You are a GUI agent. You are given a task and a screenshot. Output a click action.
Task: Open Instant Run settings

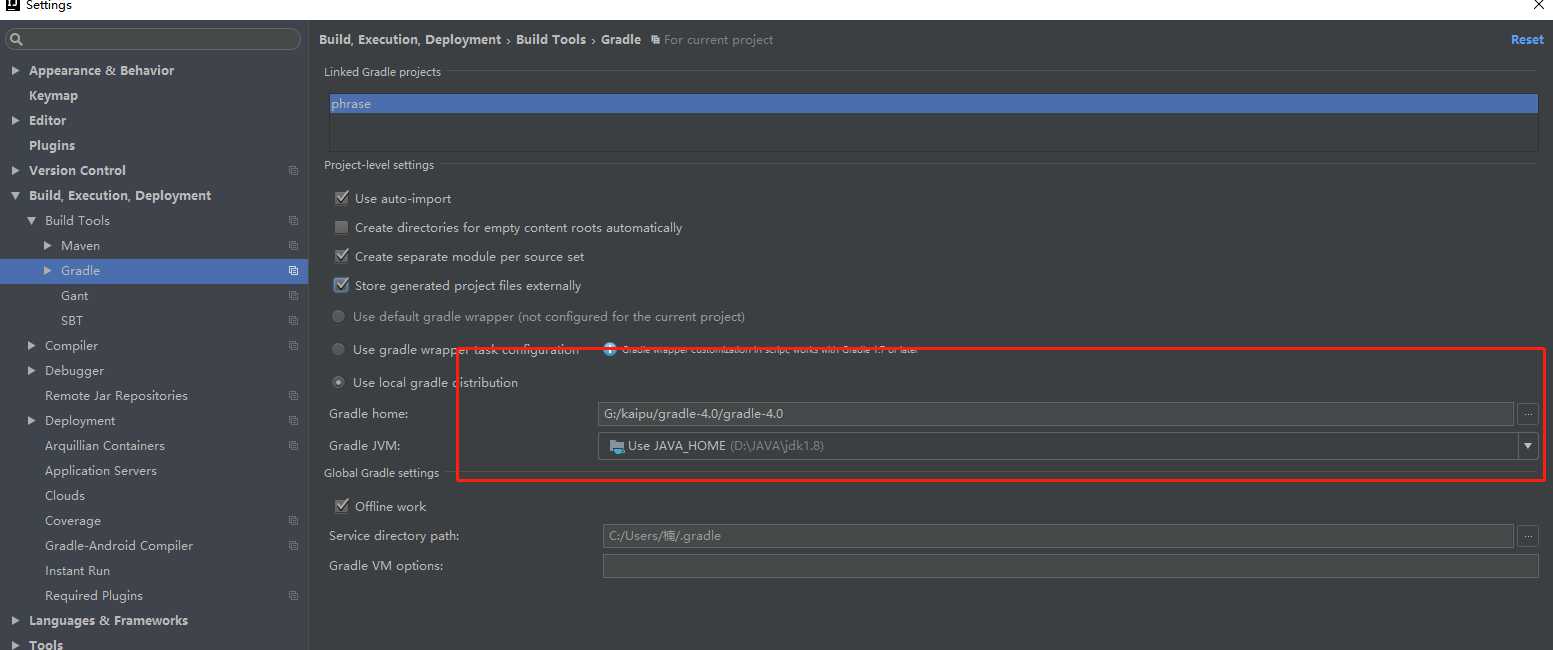click(x=77, y=571)
